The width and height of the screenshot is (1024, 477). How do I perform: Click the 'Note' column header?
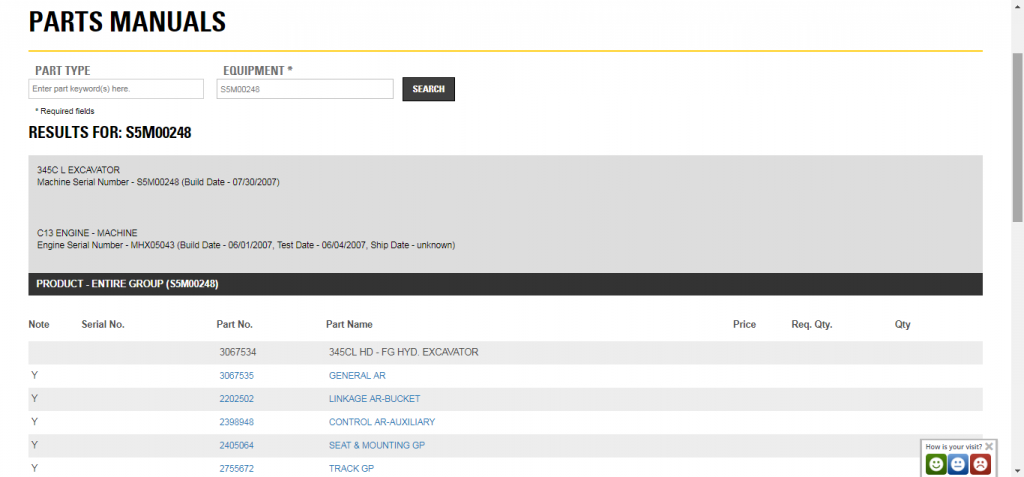(x=39, y=324)
